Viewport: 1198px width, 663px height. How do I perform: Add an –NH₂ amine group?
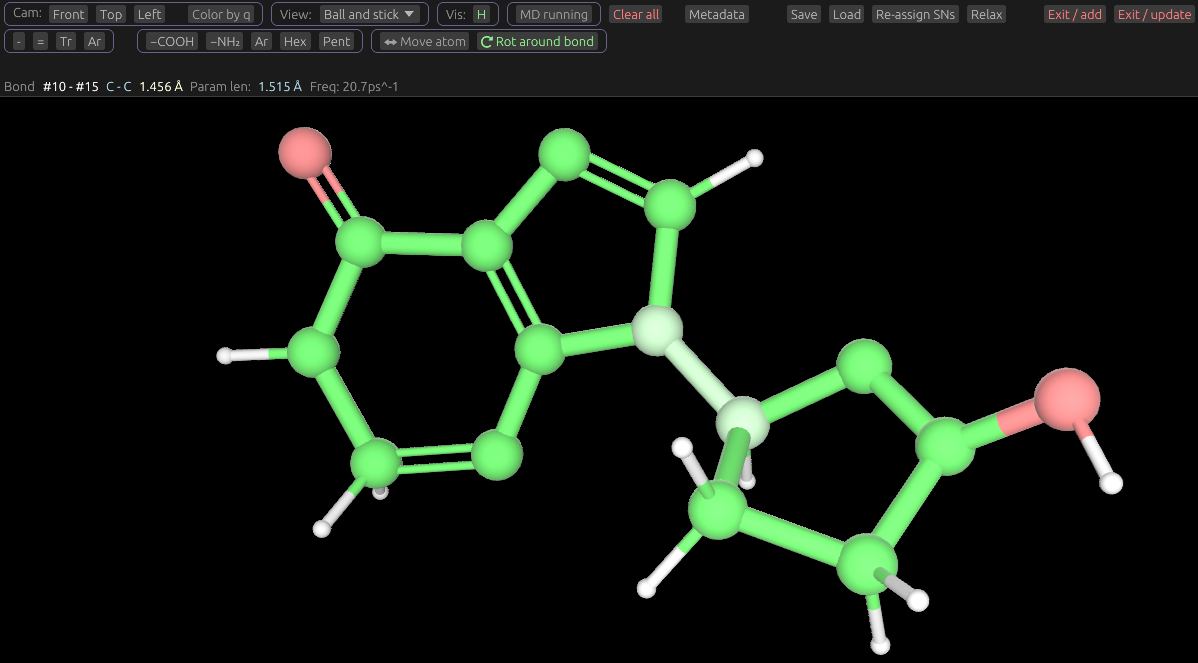point(225,41)
